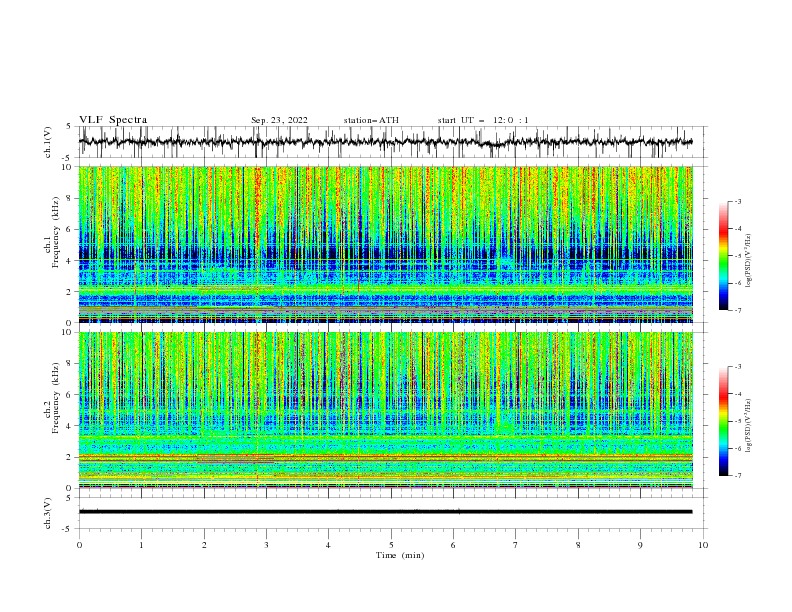Click time axis tick label "1"
This screenshot has height=612, width=792.
[x=141, y=545]
